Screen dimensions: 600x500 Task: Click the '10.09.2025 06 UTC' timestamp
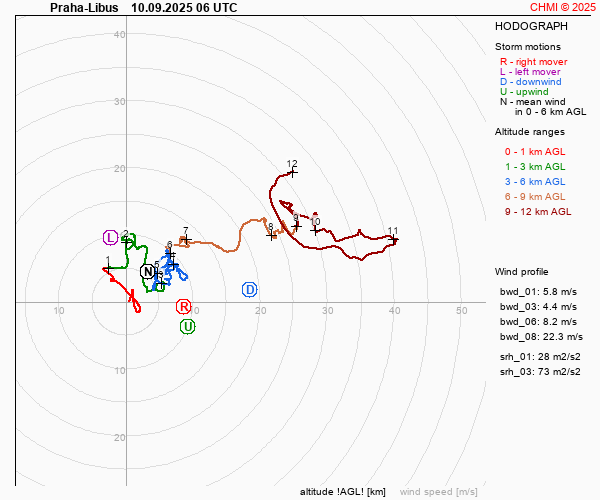pyautogui.click(x=184, y=8)
